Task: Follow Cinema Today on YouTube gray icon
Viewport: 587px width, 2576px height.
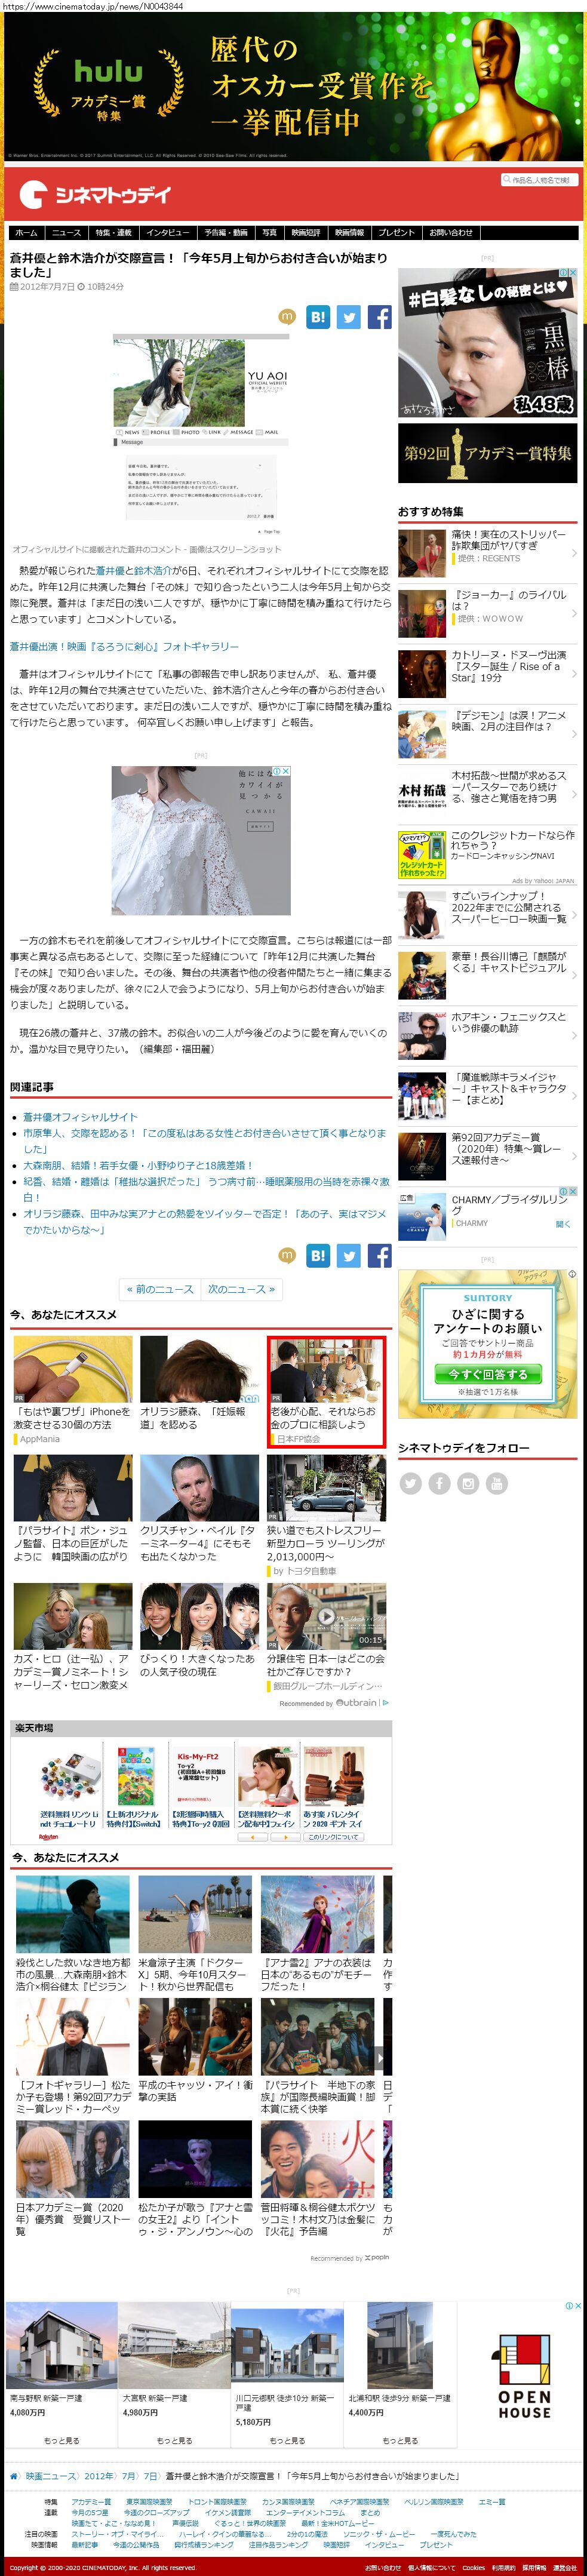Action: pos(497,1483)
